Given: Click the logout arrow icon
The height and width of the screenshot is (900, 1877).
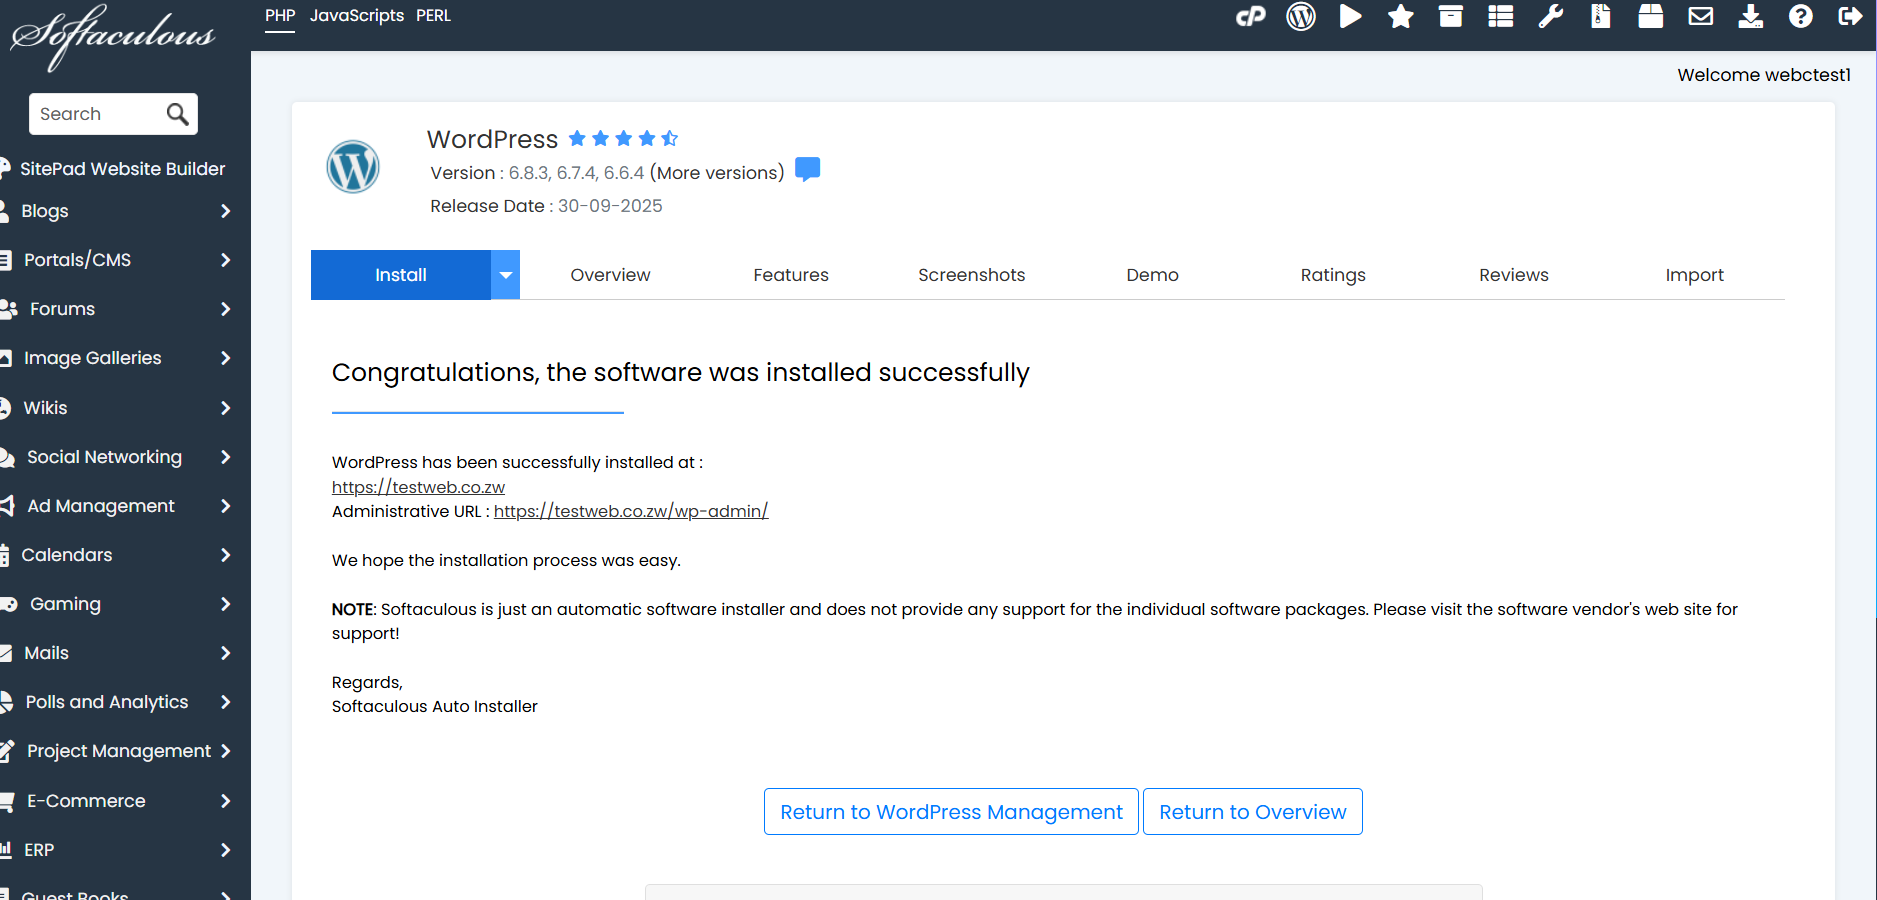Looking at the screenshot, I should [x=1851, y=16].
